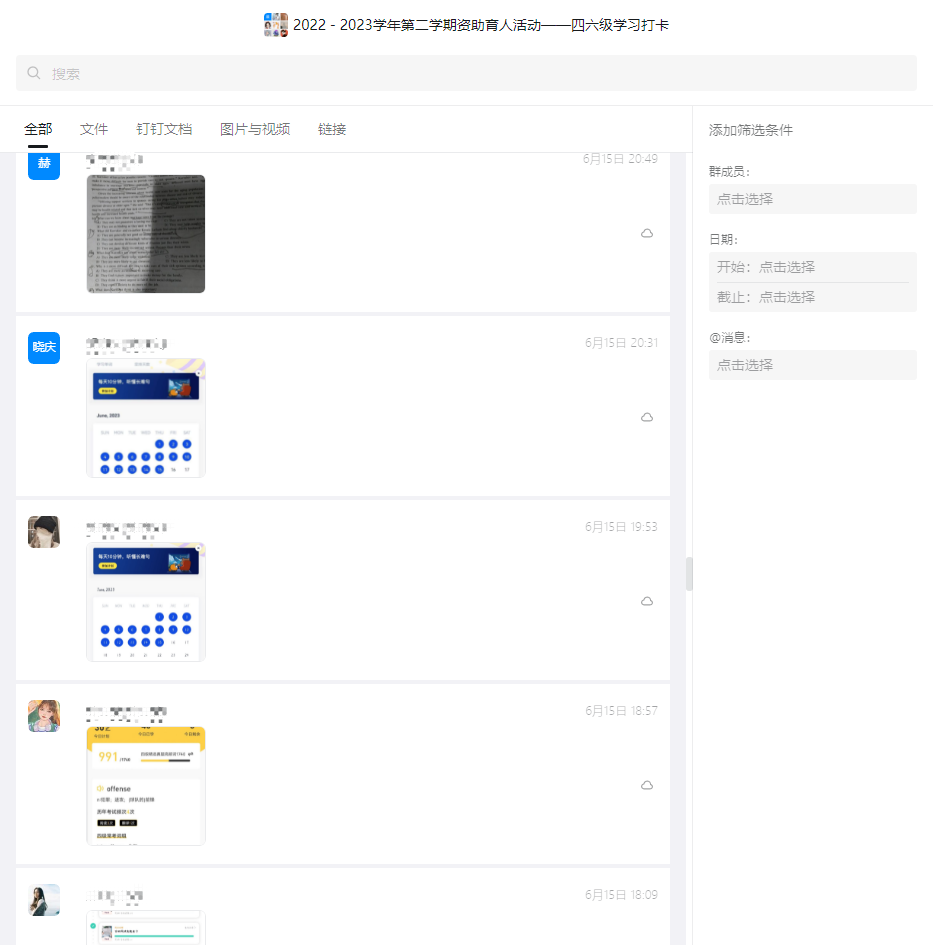Select the 钉钉文档 tab
Image resolution: width=933 pixels, height=945 pixels.
[x=164, y=129]
